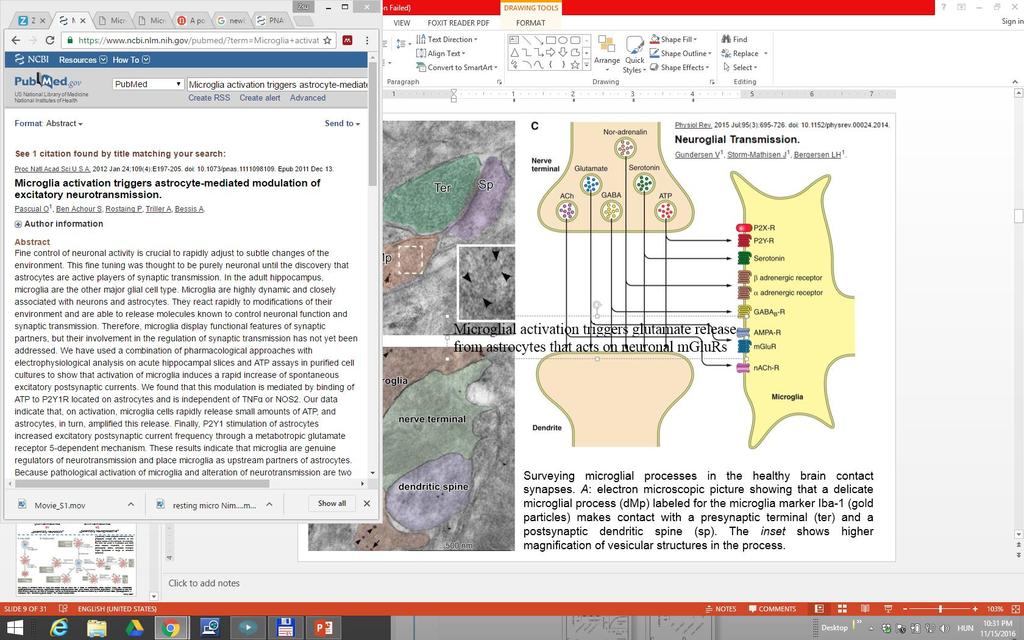The image size is (1024, 640).
Task: Open the VIEW ribbon tab
Action: pos(402,23)
